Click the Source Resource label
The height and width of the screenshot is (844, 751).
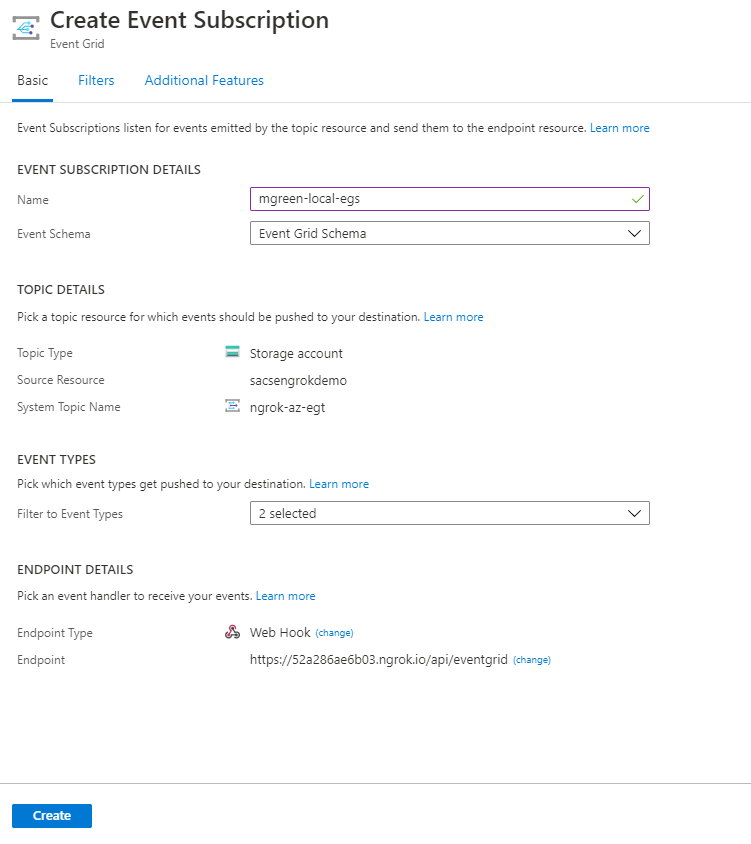pos(61,380)
